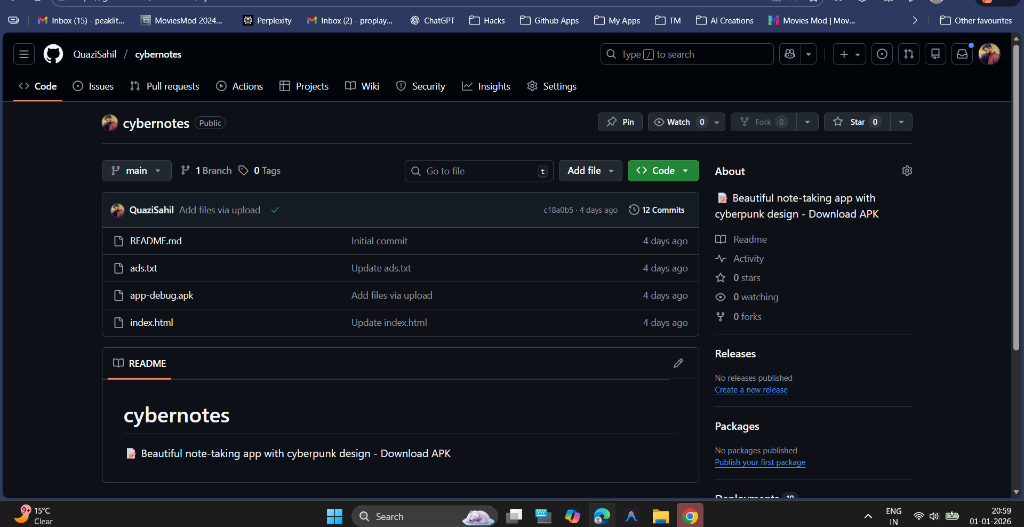View the 12 Commits history link

click(657, 210)
